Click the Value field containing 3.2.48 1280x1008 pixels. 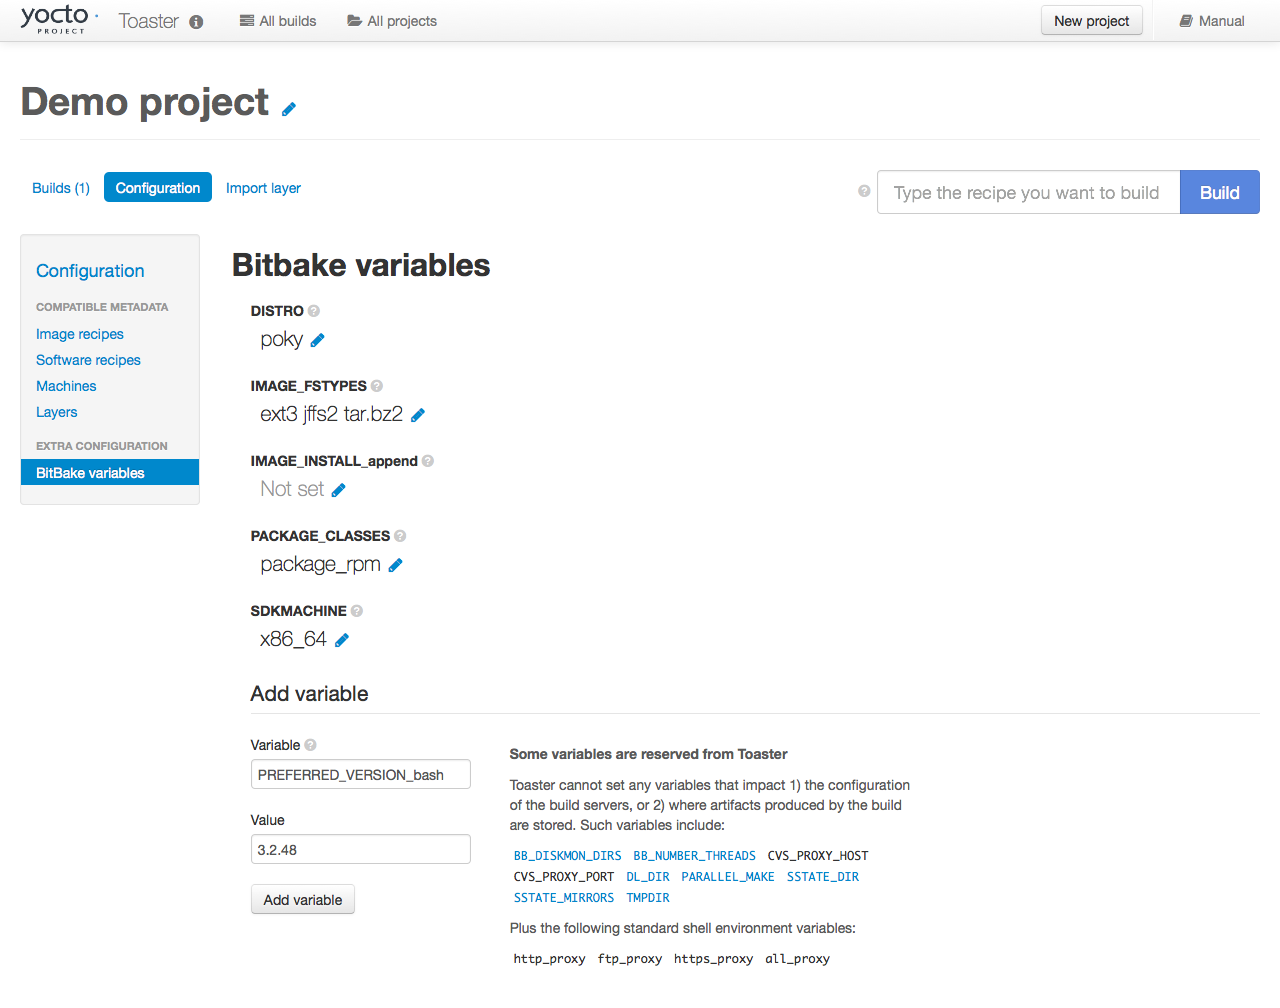(x=360, y=849)
